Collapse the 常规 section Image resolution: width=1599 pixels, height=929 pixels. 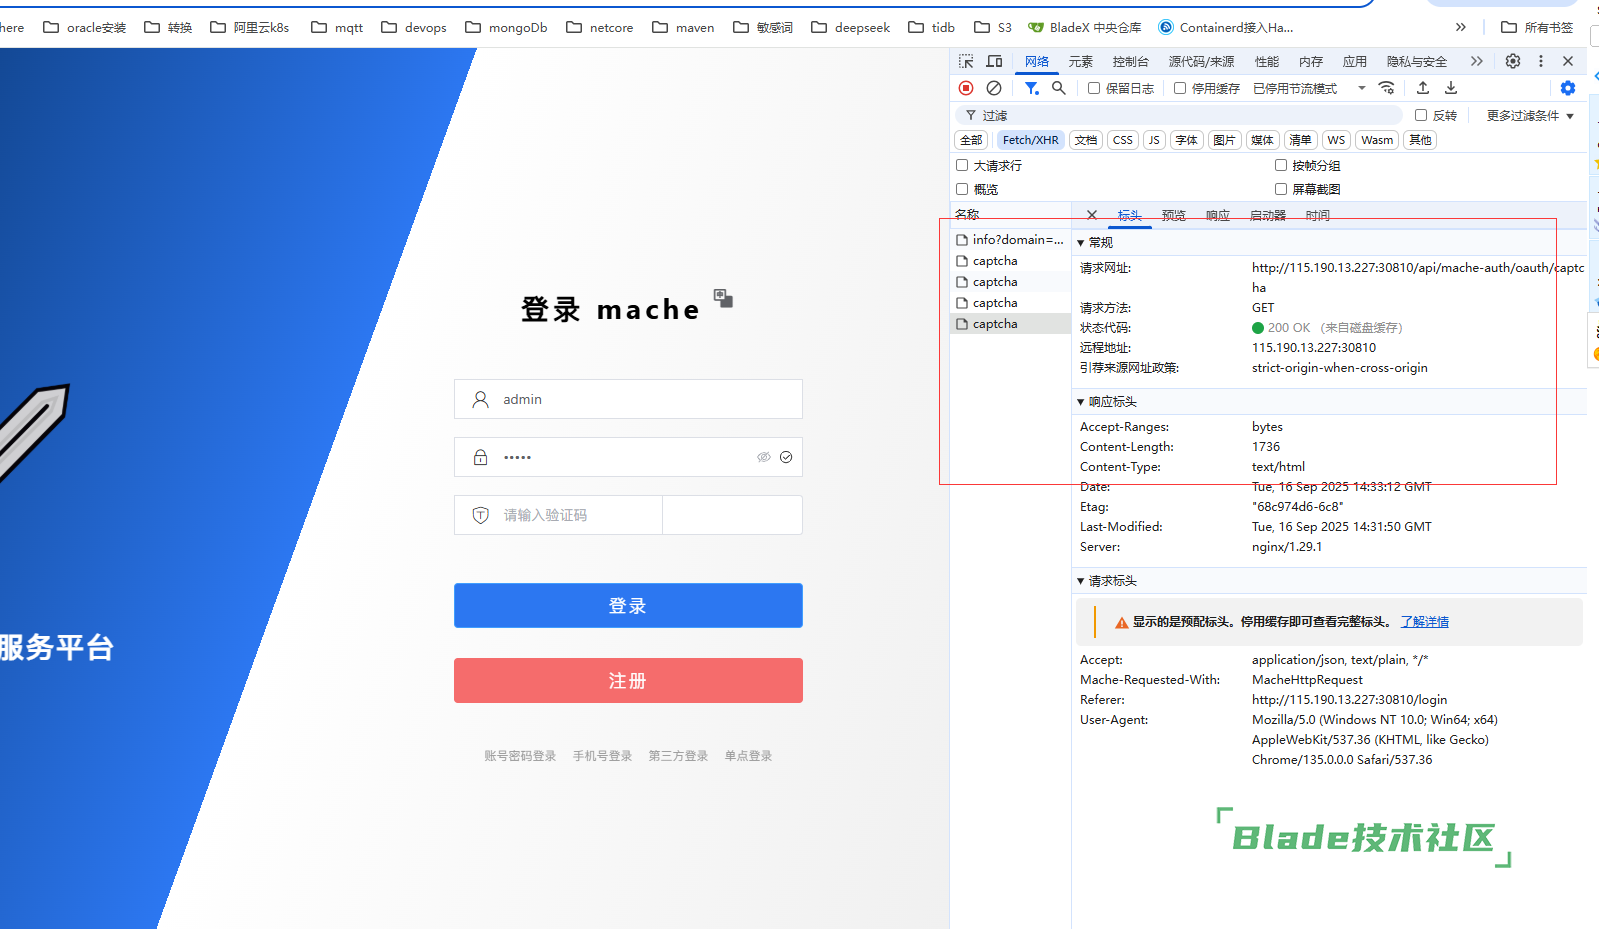pyautogui.click(x=1094, y=242)
